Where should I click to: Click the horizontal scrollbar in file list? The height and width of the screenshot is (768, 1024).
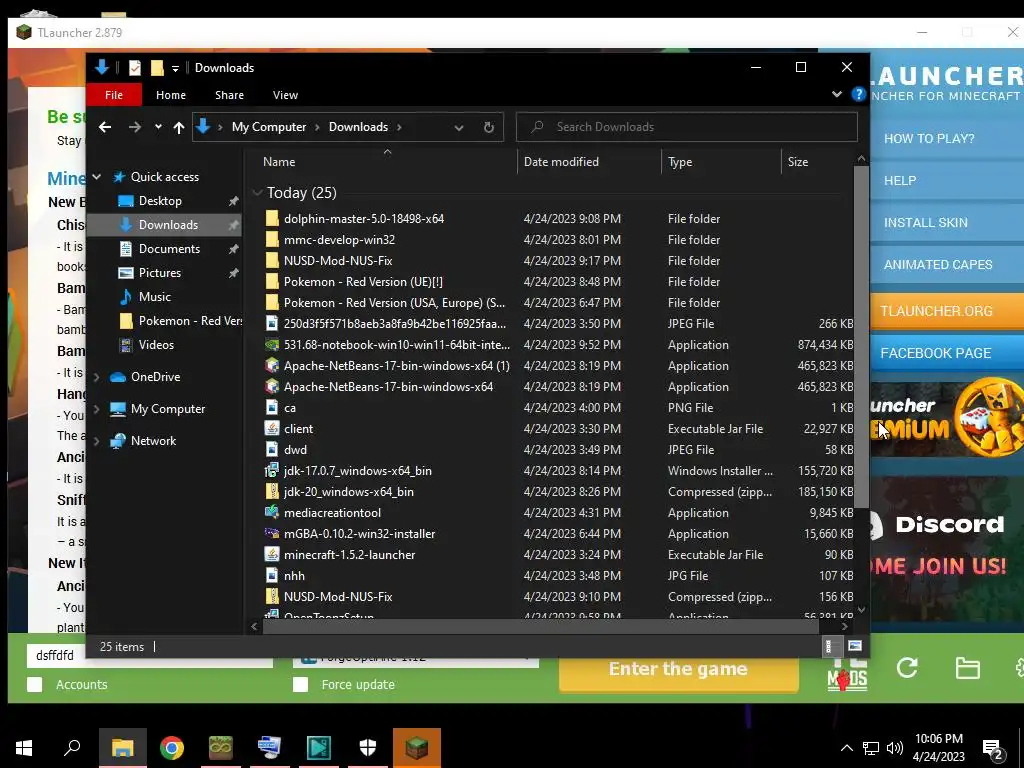540,626
